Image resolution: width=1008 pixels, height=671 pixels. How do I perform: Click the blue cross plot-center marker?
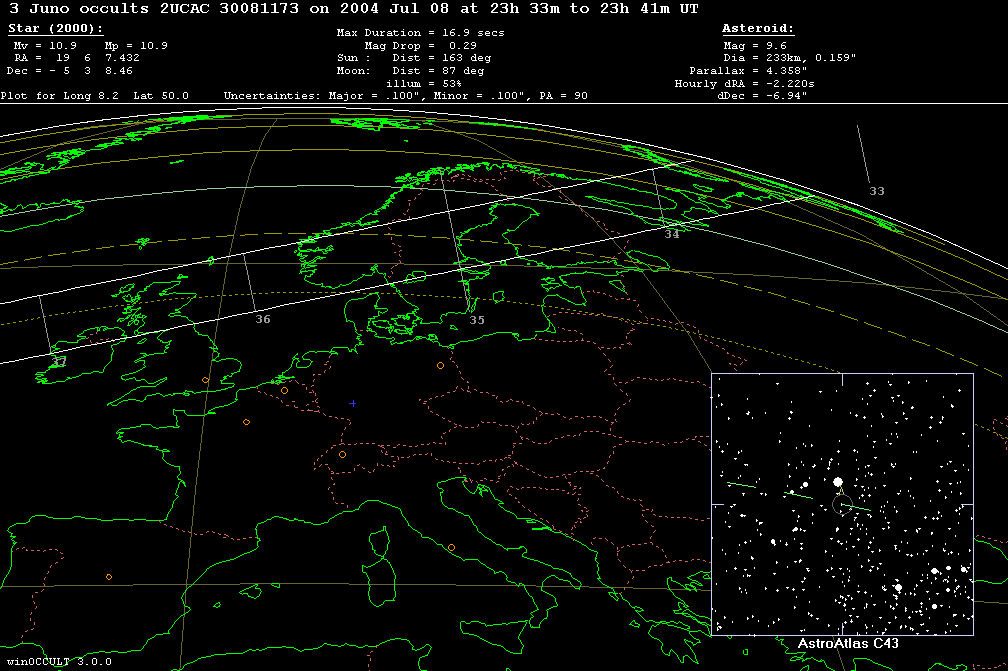[352, 403]
